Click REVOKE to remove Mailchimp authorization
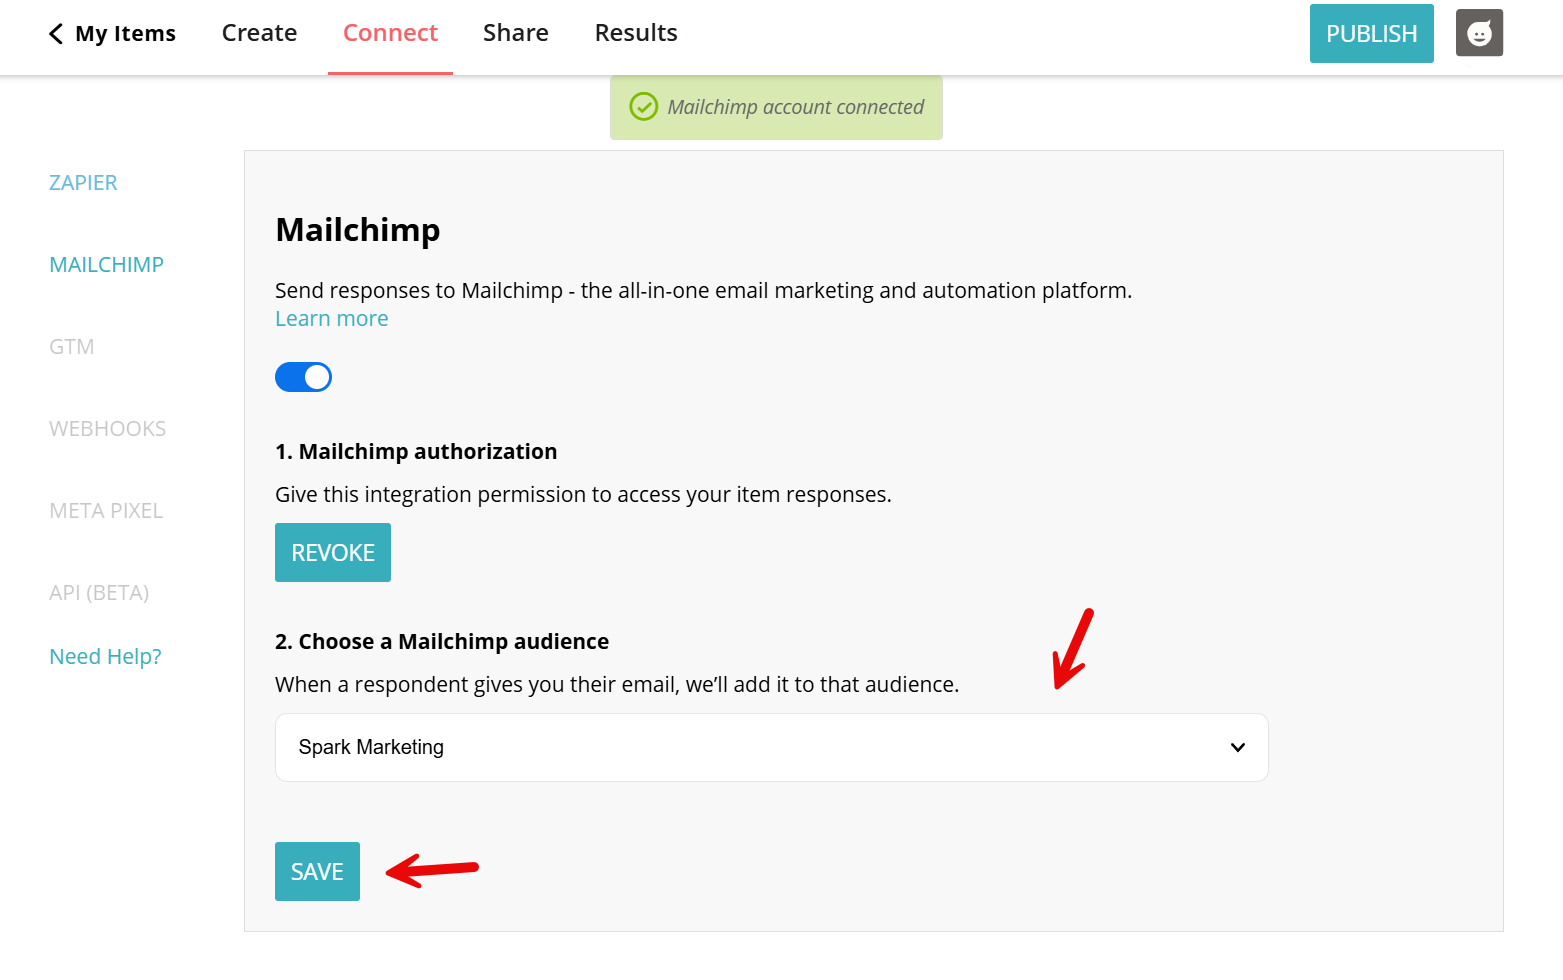Screen dimensions: 1563x980 332,552
